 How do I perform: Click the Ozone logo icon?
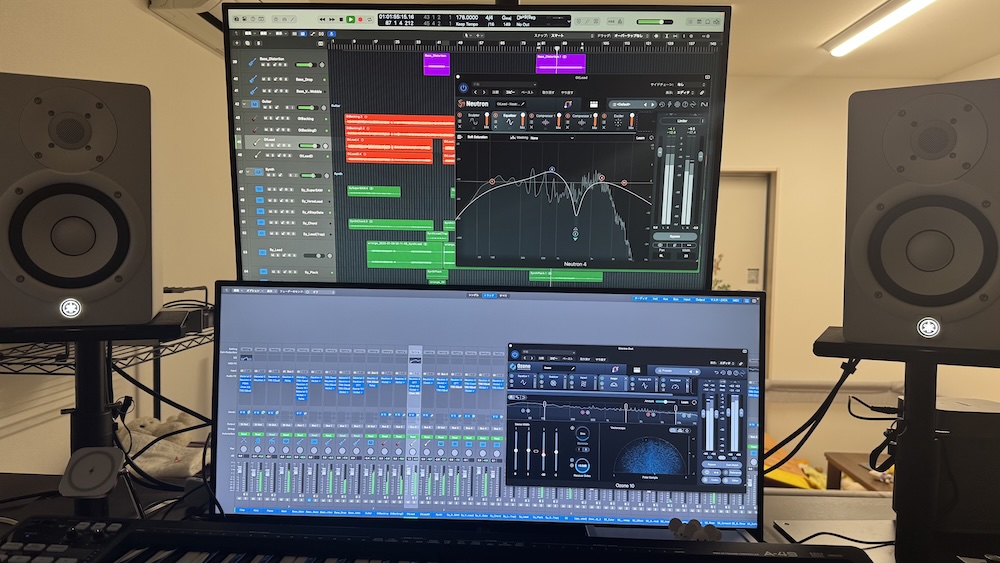pos(512,367)
